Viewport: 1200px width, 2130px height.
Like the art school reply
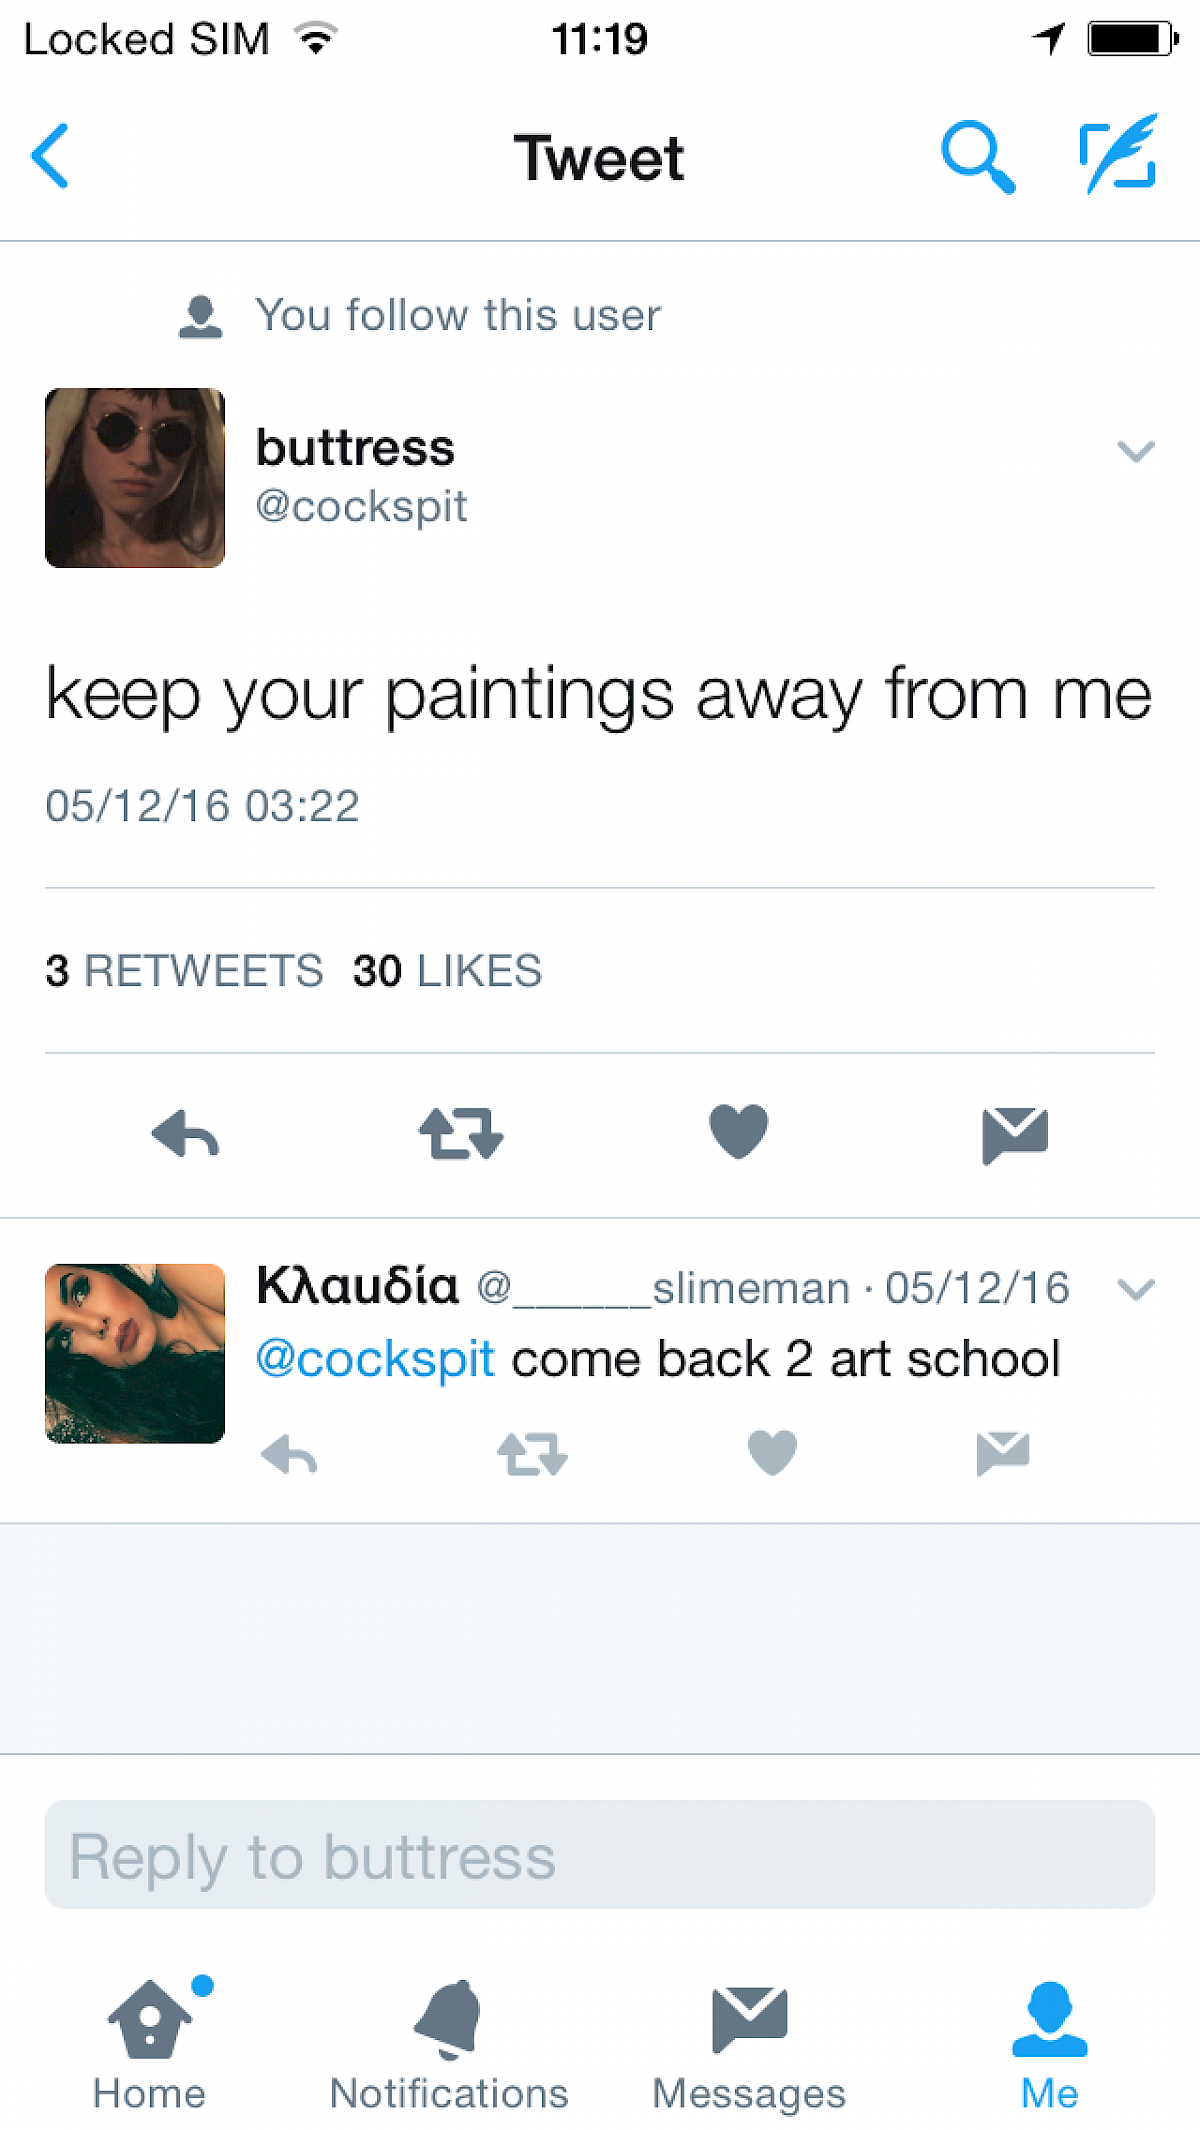click(772, 1452)
